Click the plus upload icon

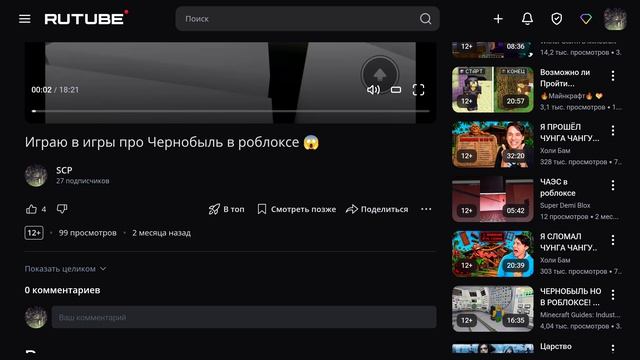coord(498,19)
